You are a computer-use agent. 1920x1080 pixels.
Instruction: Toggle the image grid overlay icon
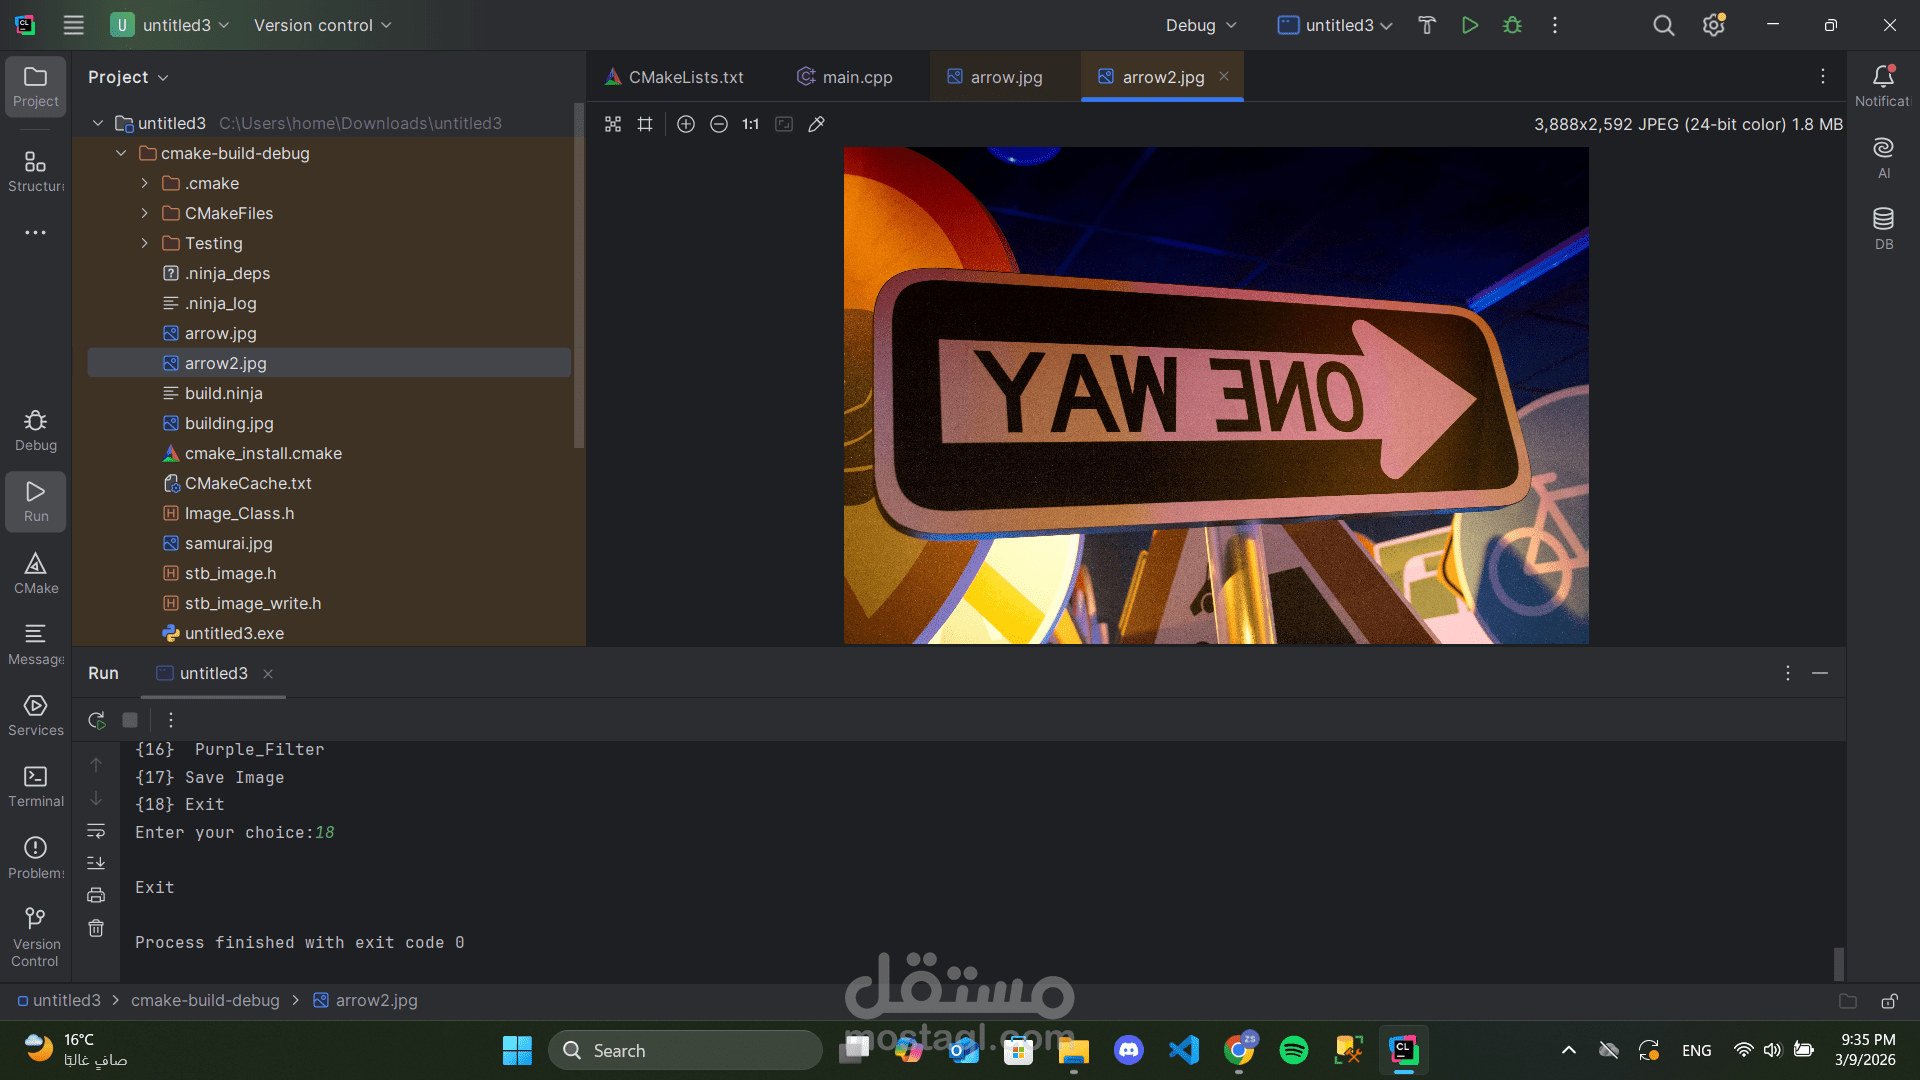tap(645, 124)
